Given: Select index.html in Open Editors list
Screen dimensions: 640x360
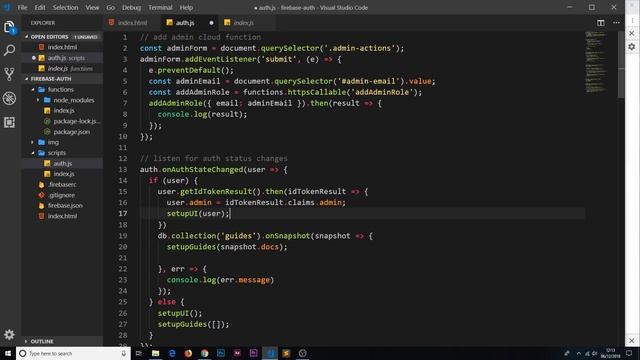Looking at the screenshot, I should pos(62,47).
